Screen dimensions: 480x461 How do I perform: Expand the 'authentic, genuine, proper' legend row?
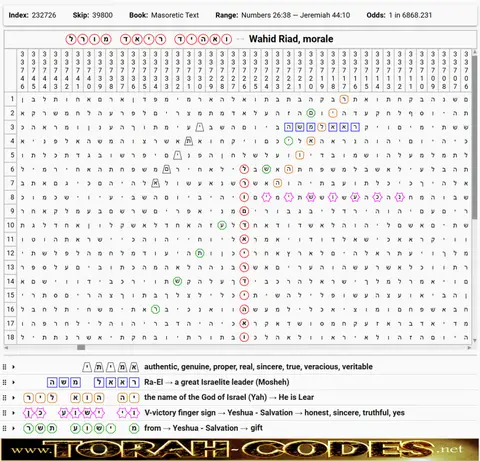click(x=14, y=367)
